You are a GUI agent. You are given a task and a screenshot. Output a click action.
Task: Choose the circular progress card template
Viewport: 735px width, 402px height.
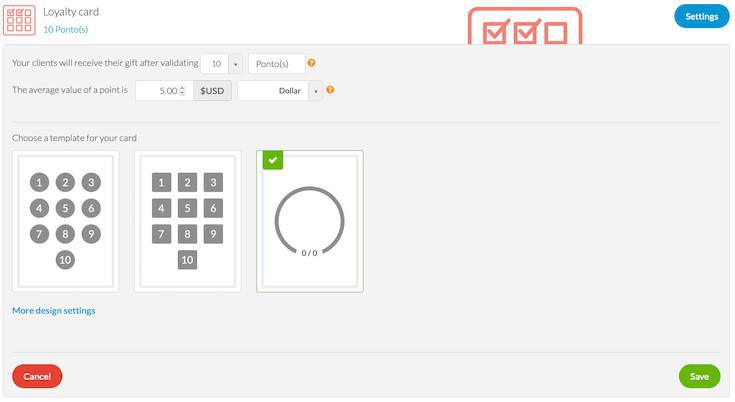pos(310,221)
